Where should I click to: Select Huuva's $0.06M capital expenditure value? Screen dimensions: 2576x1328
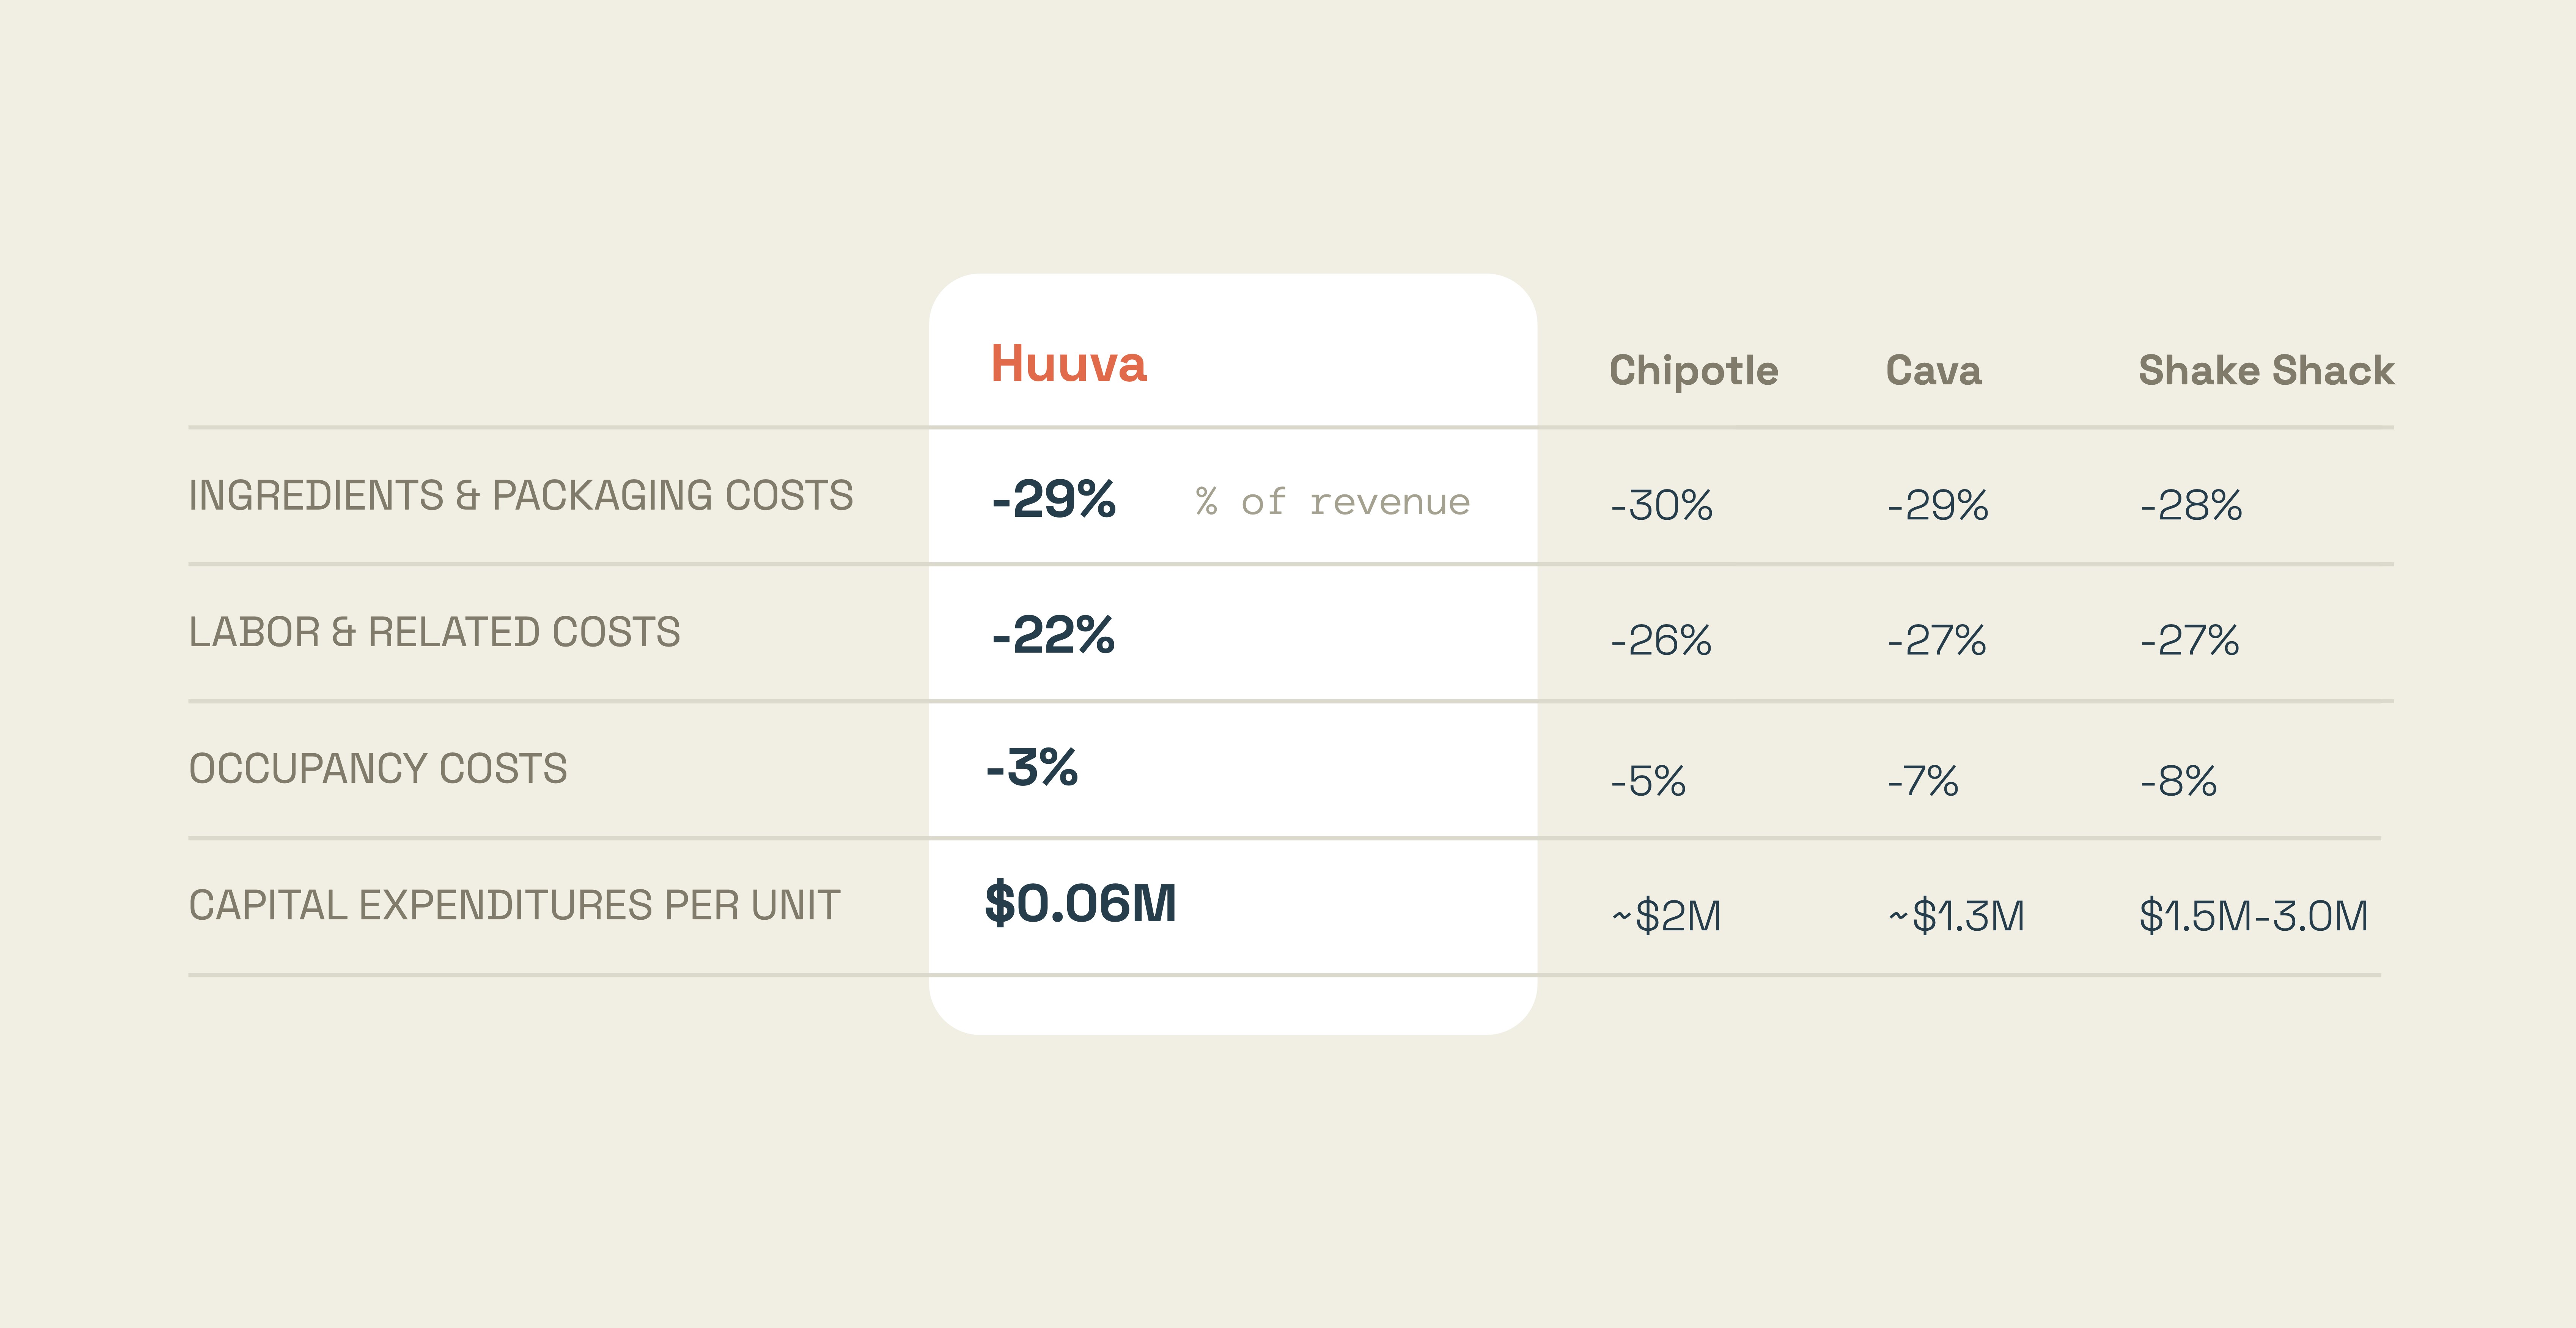pos(1081,903)
